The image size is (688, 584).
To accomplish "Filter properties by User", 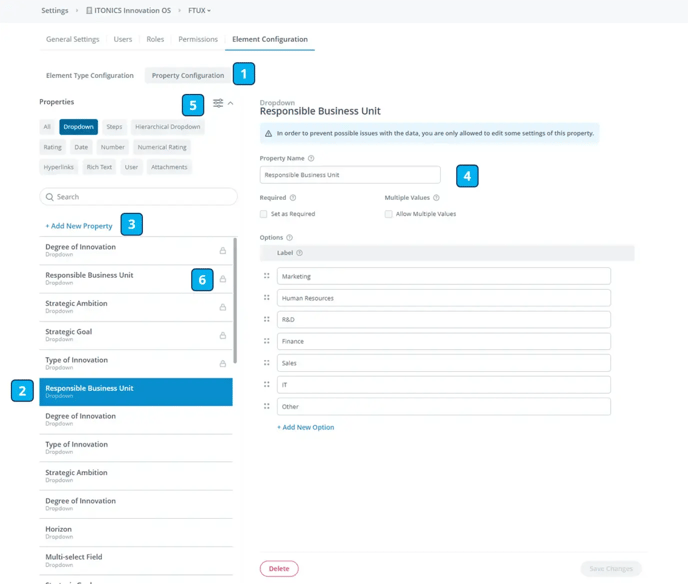I will click(x=131, y=167).
